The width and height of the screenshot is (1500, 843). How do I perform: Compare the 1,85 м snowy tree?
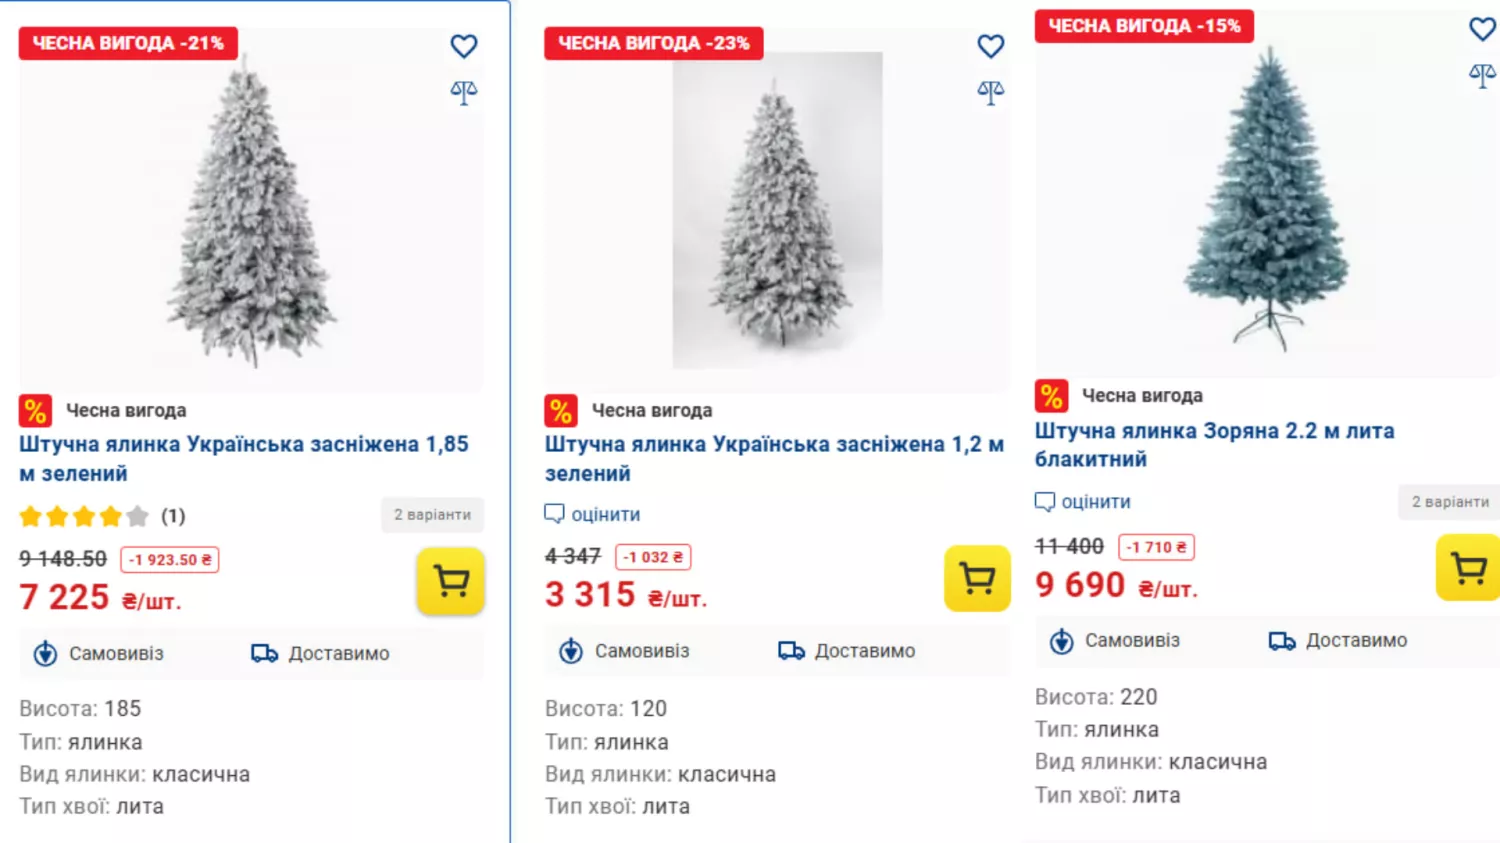coord(463,93)
